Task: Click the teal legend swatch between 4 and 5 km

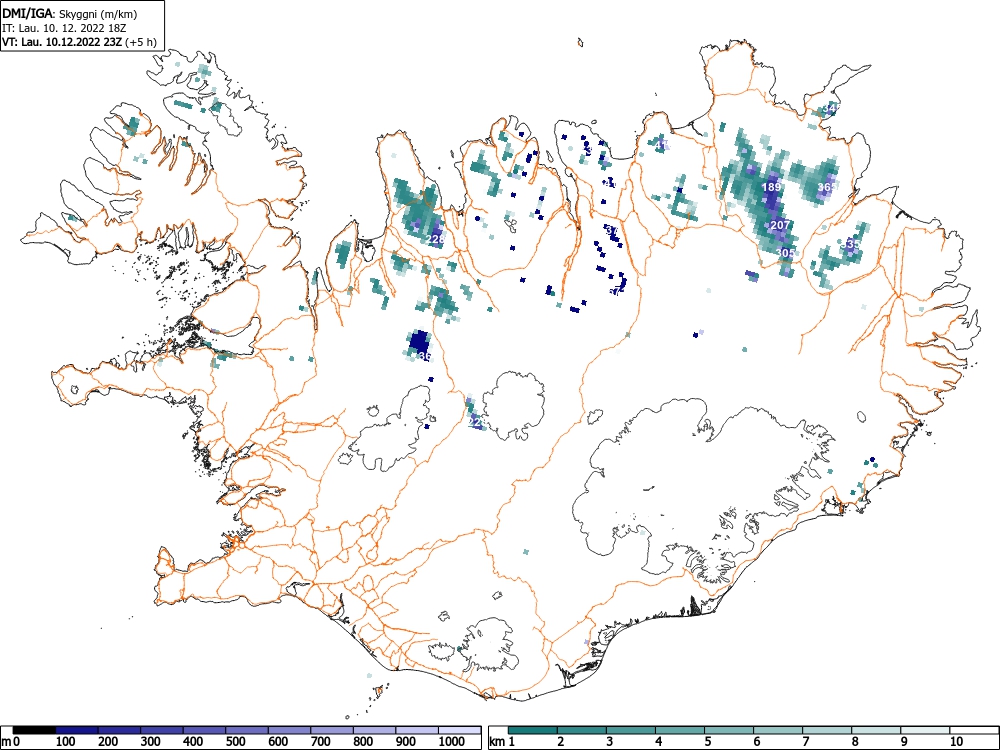Action: [680, 730]
